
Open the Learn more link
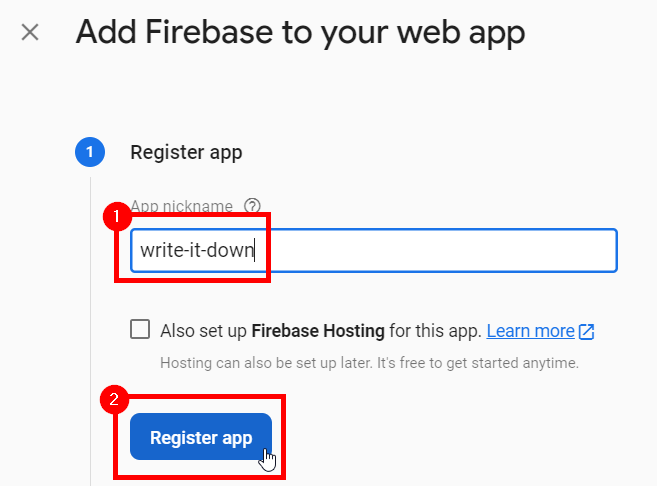pyautogui.click(x=530, y=331)
